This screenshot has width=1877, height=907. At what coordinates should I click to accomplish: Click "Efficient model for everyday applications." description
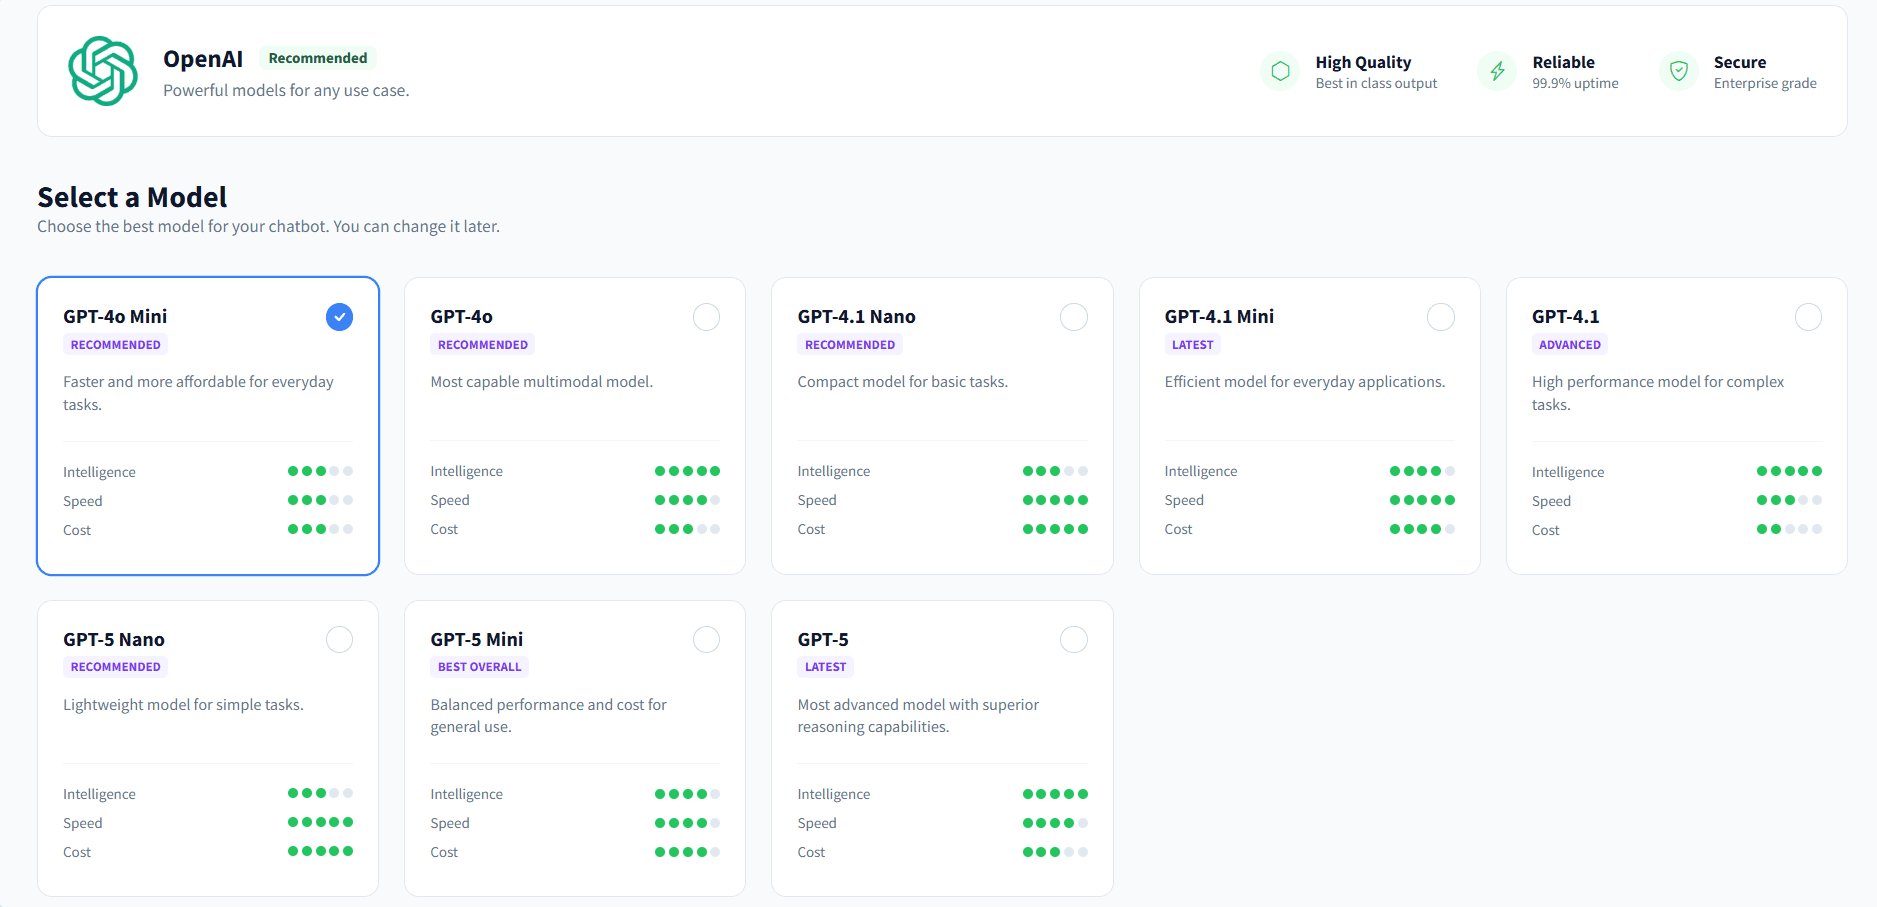tap(1305, 382)
